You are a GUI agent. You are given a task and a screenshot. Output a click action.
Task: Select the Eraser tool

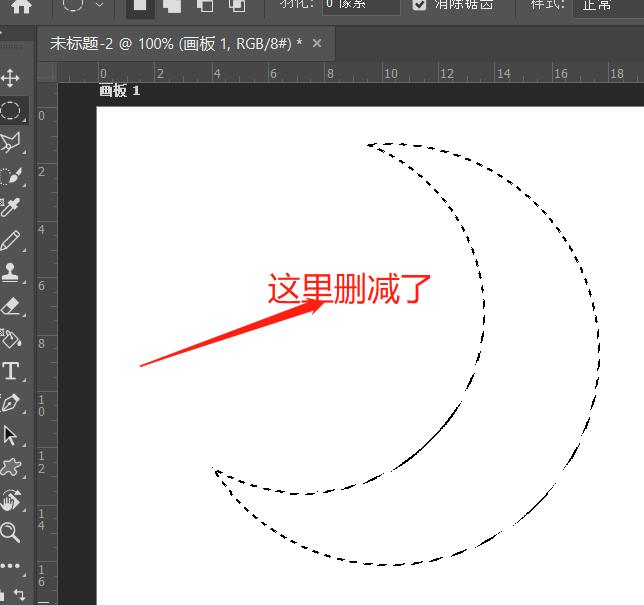11,306
